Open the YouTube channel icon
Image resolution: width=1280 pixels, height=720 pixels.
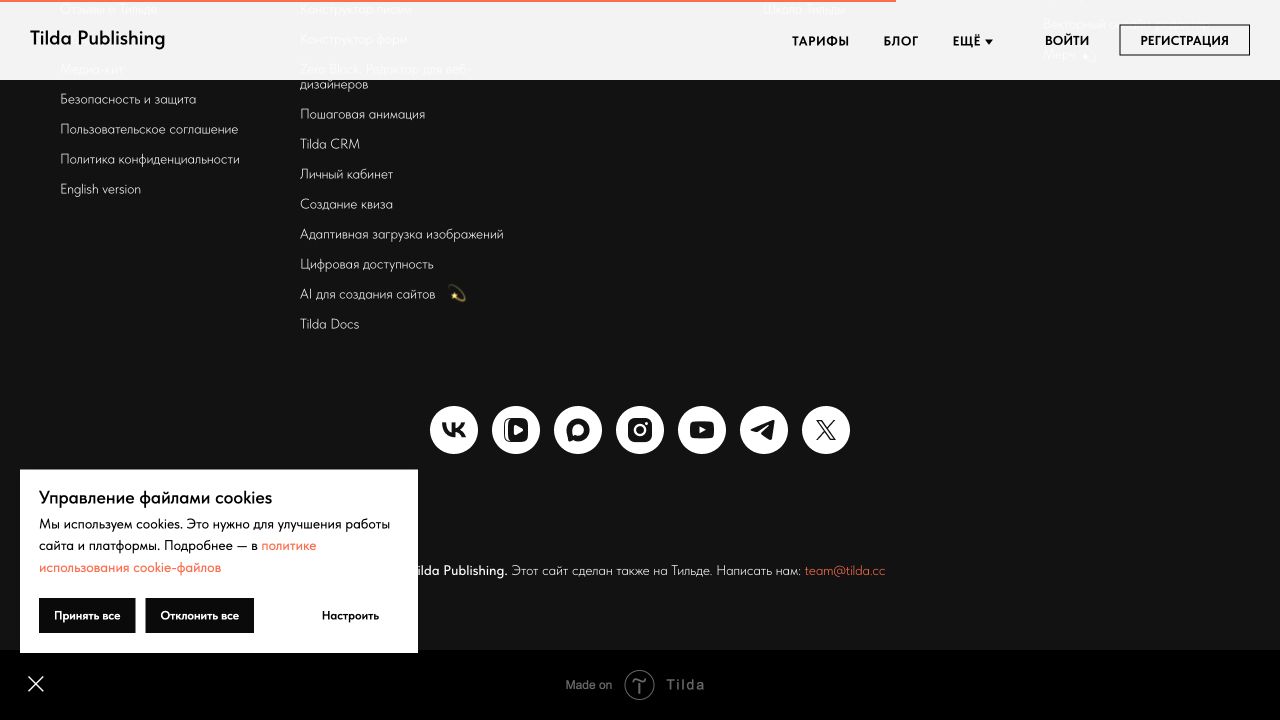coord(702,430)
